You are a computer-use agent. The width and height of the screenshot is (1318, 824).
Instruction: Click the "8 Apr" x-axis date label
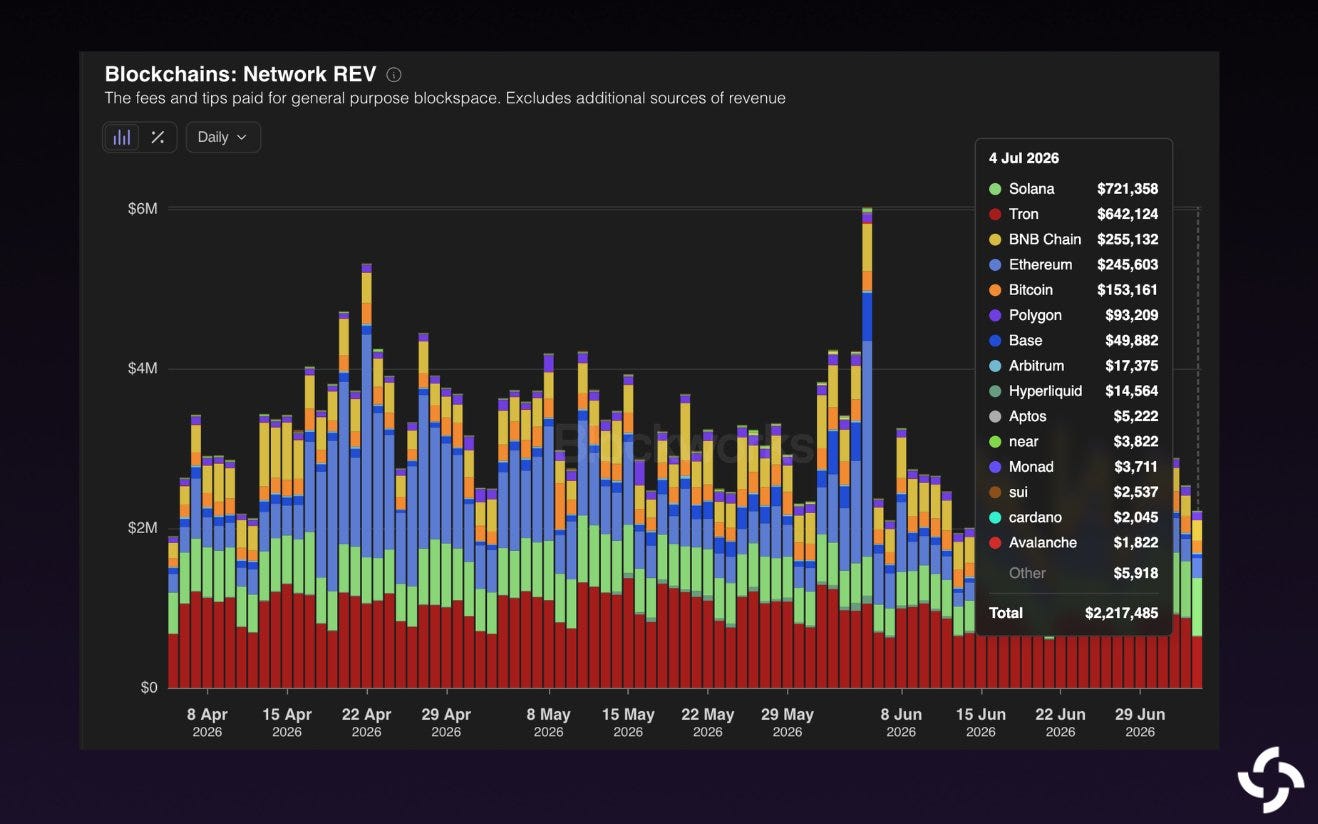point(207,715)
